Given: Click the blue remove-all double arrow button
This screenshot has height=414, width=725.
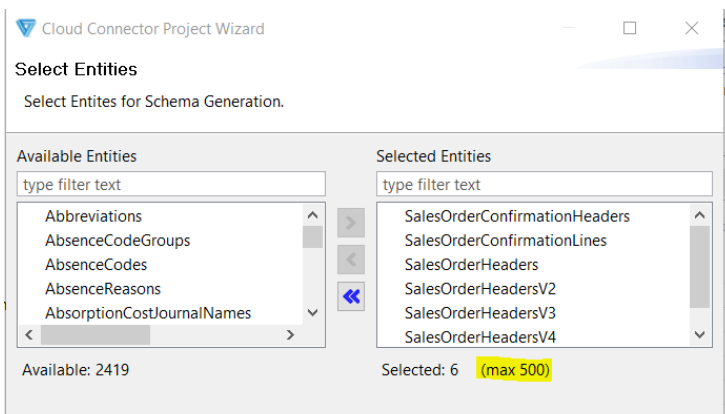Looking at the screenshot, I should [351, 297].
